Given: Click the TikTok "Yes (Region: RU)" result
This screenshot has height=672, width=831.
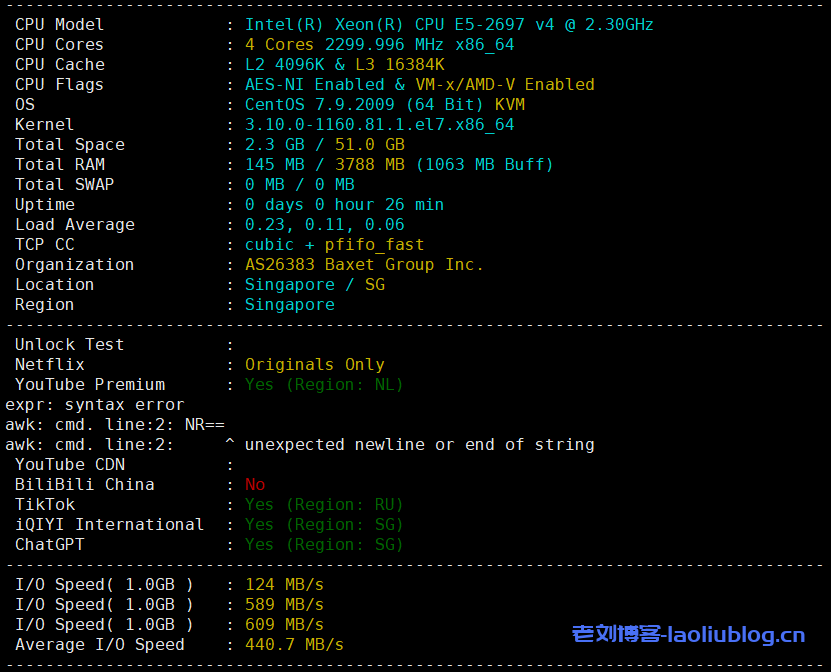Looking at the screenshot, I should (324, 504).
